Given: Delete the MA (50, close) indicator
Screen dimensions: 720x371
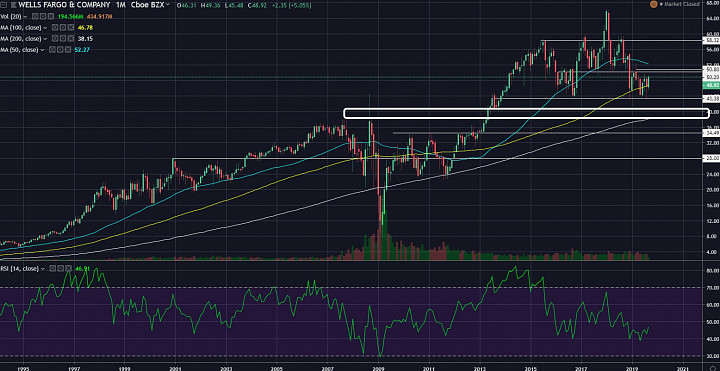Looking at the screenshot, I should point(68,50).
